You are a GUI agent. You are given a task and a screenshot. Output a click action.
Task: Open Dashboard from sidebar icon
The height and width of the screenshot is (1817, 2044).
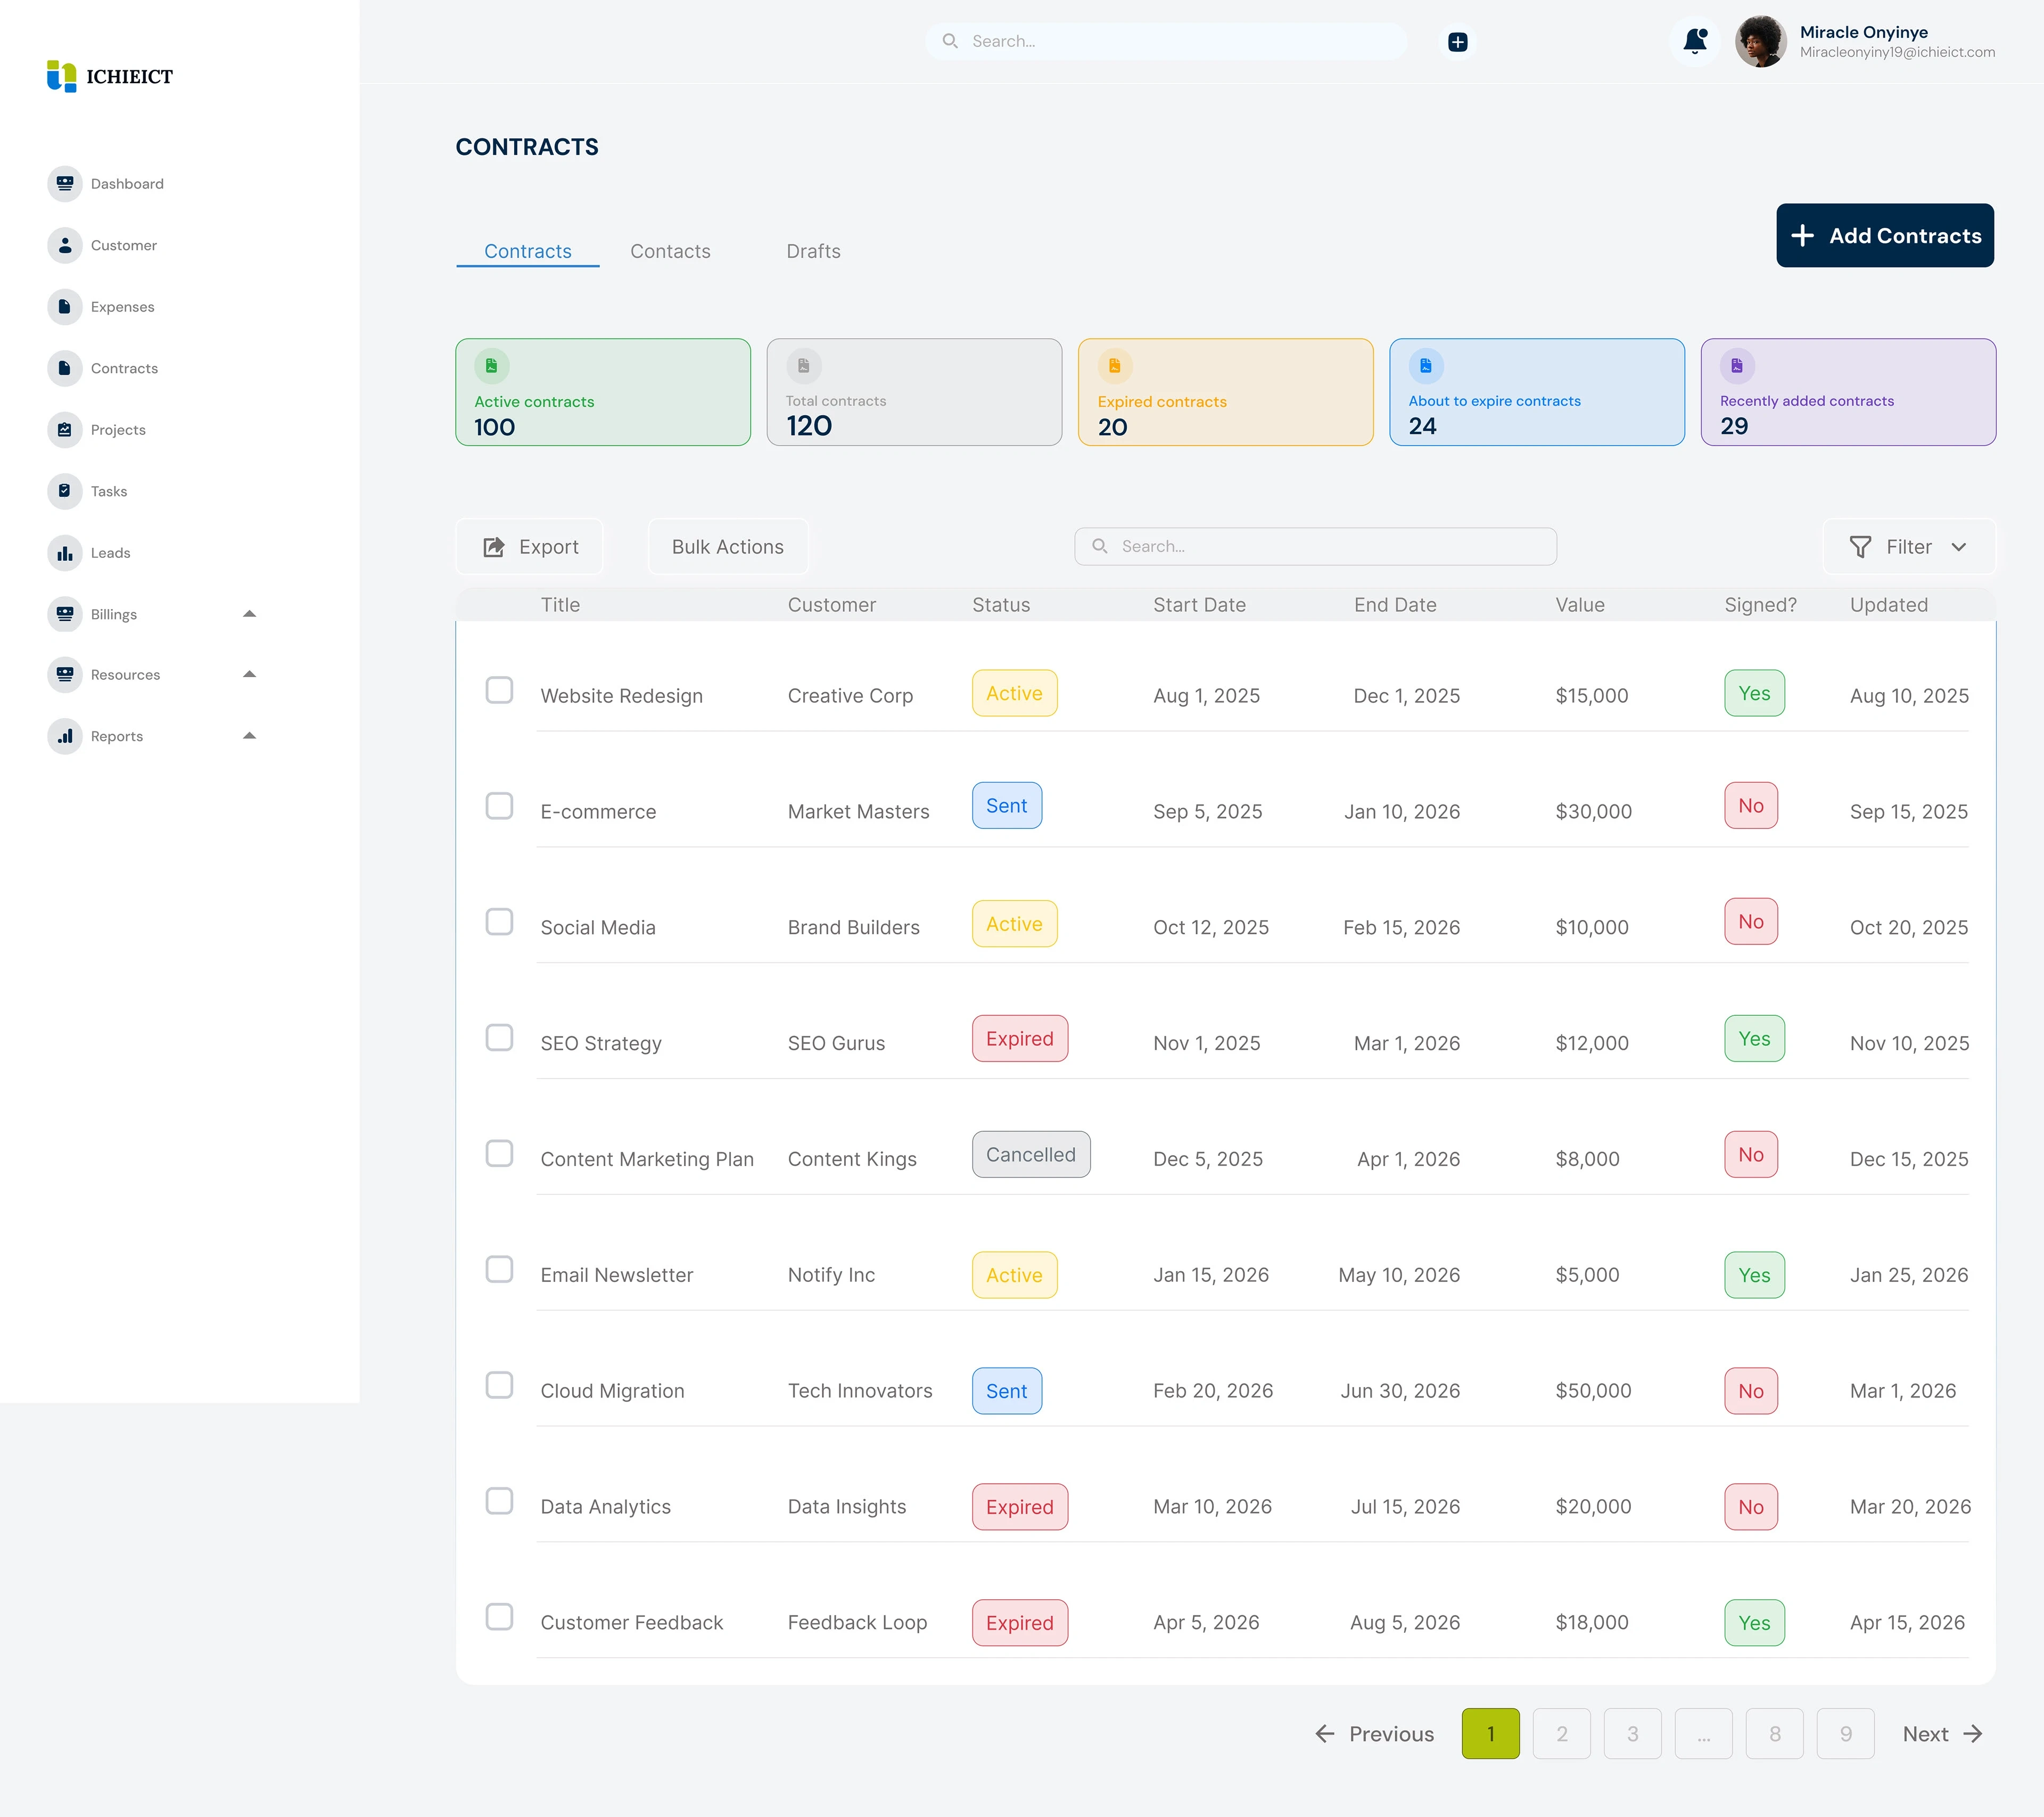65,184
